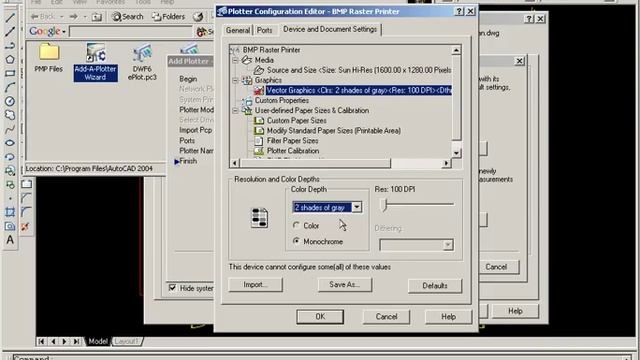Select the Filter Paper Sizes tree item
This screenshot has width=640, height=360.
point(292,140)
